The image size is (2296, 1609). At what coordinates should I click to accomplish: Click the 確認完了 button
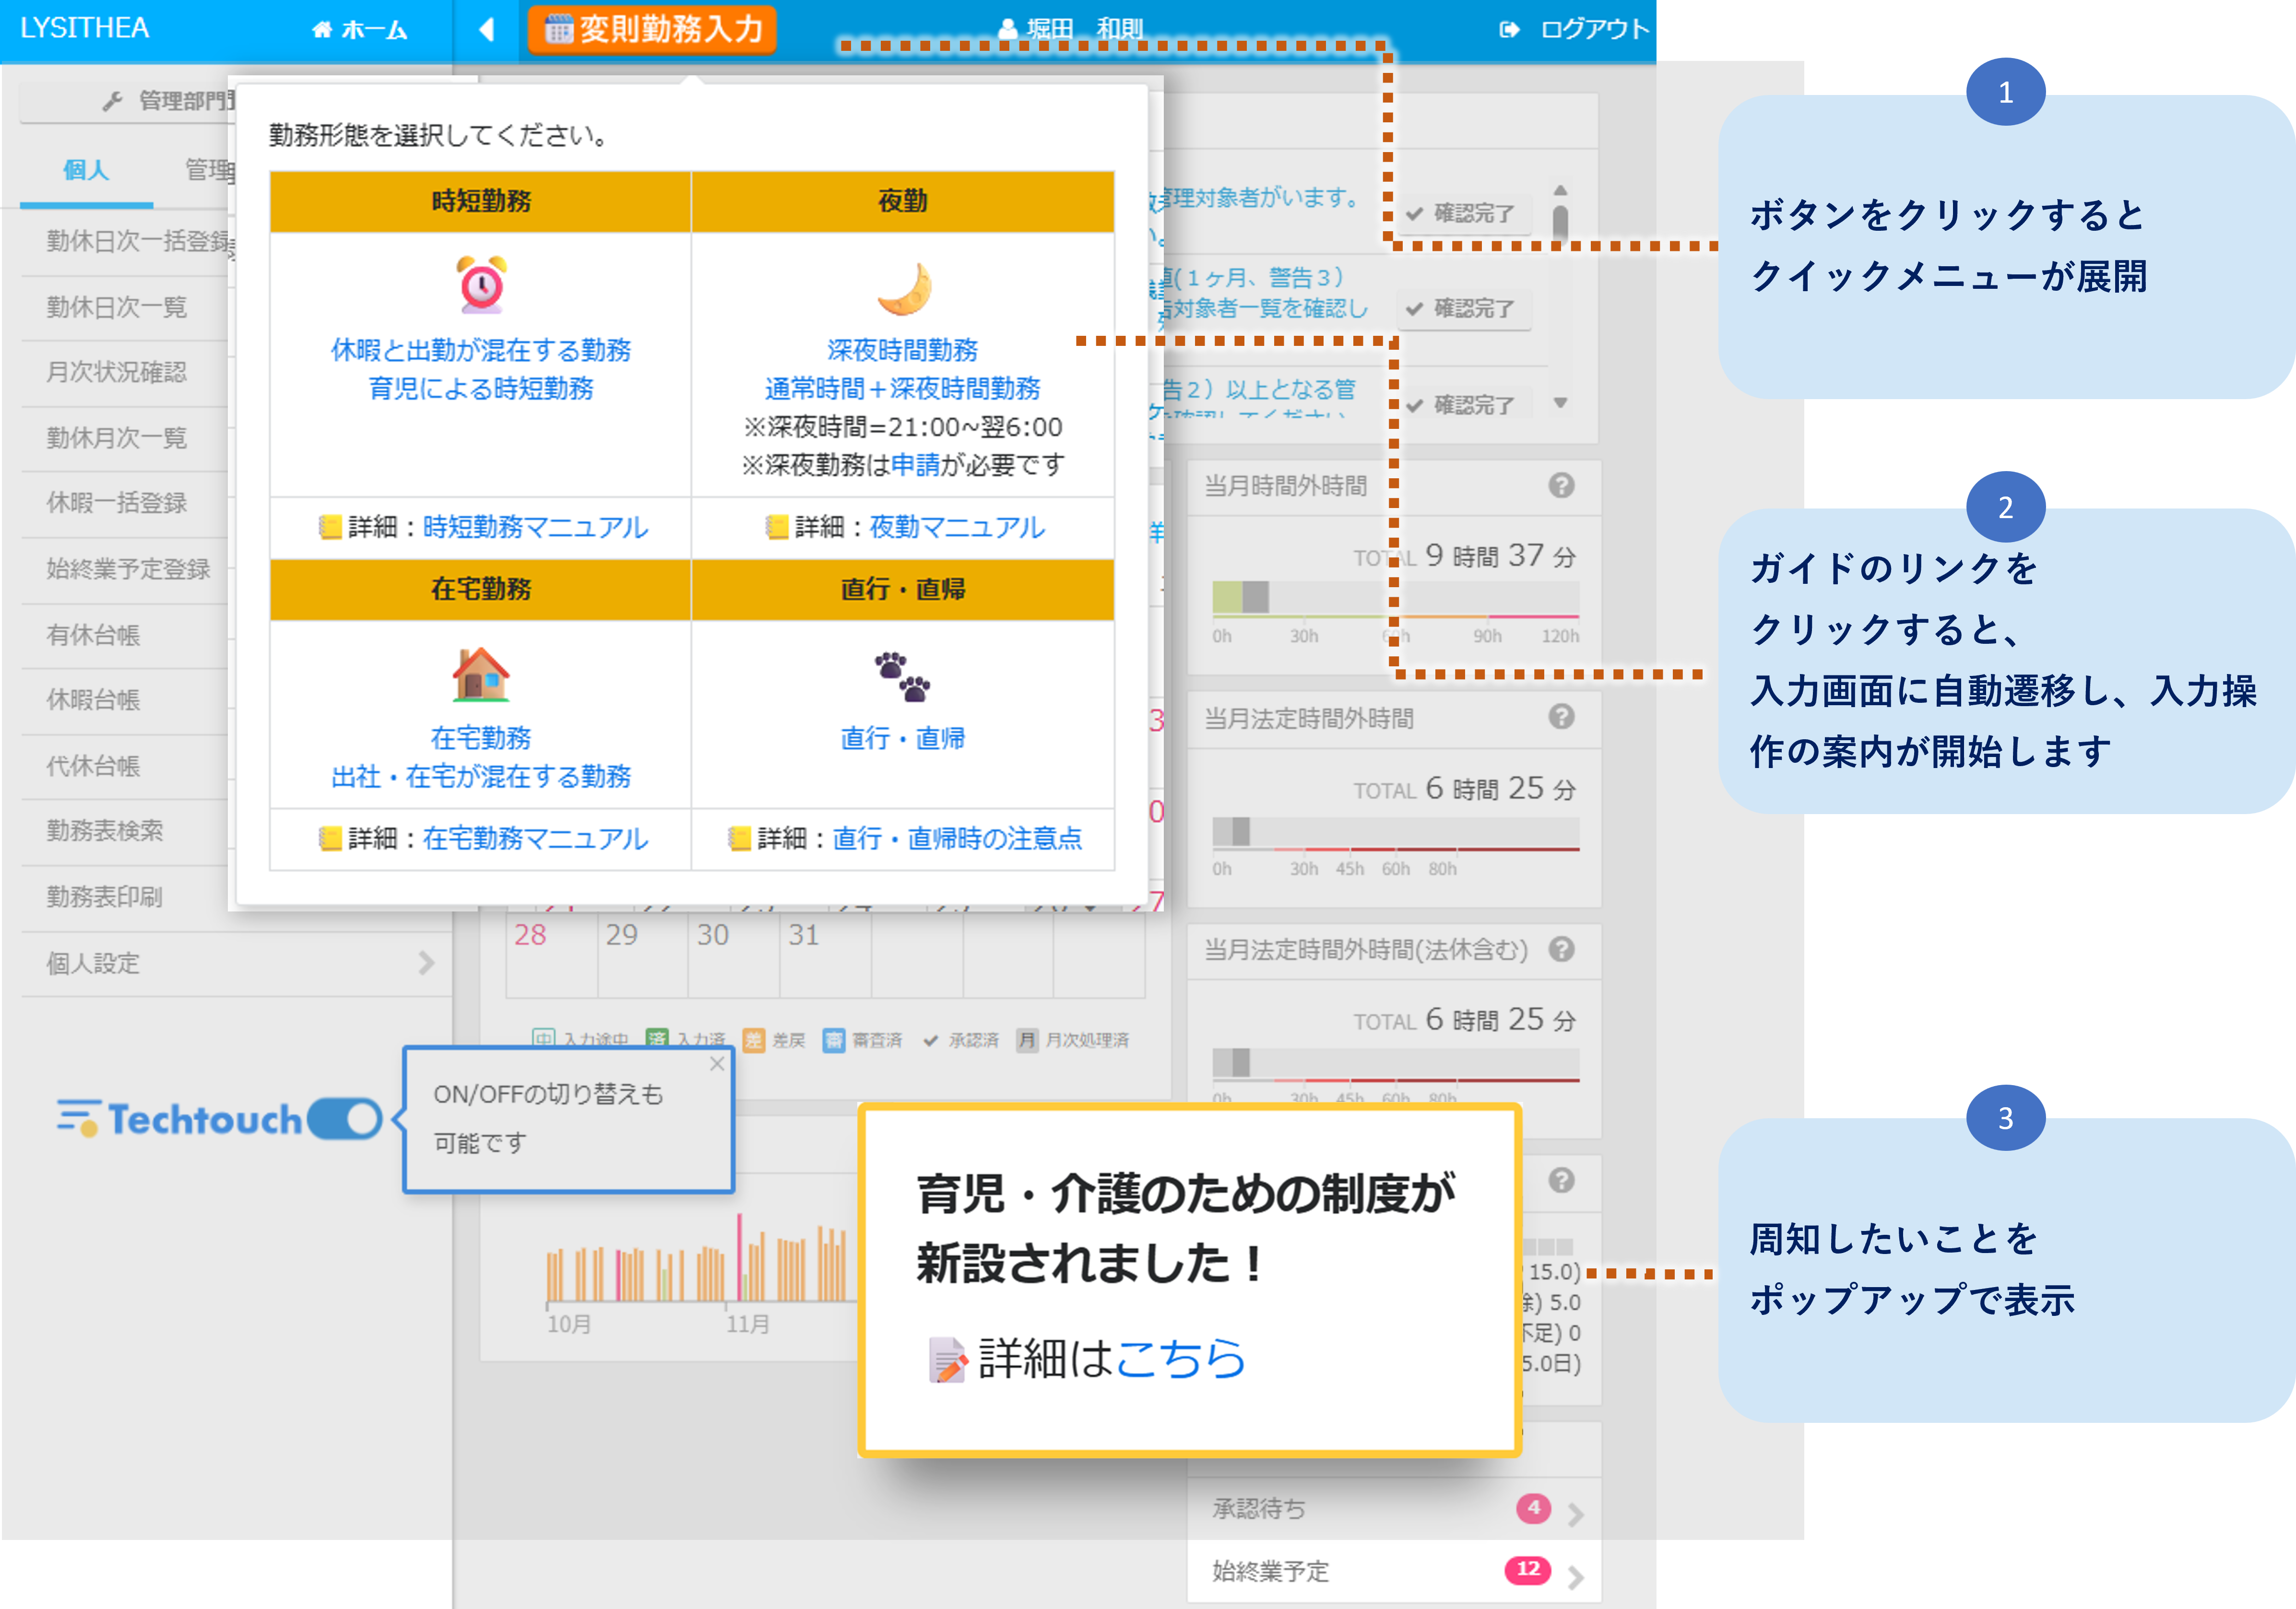pos(1464,213)
